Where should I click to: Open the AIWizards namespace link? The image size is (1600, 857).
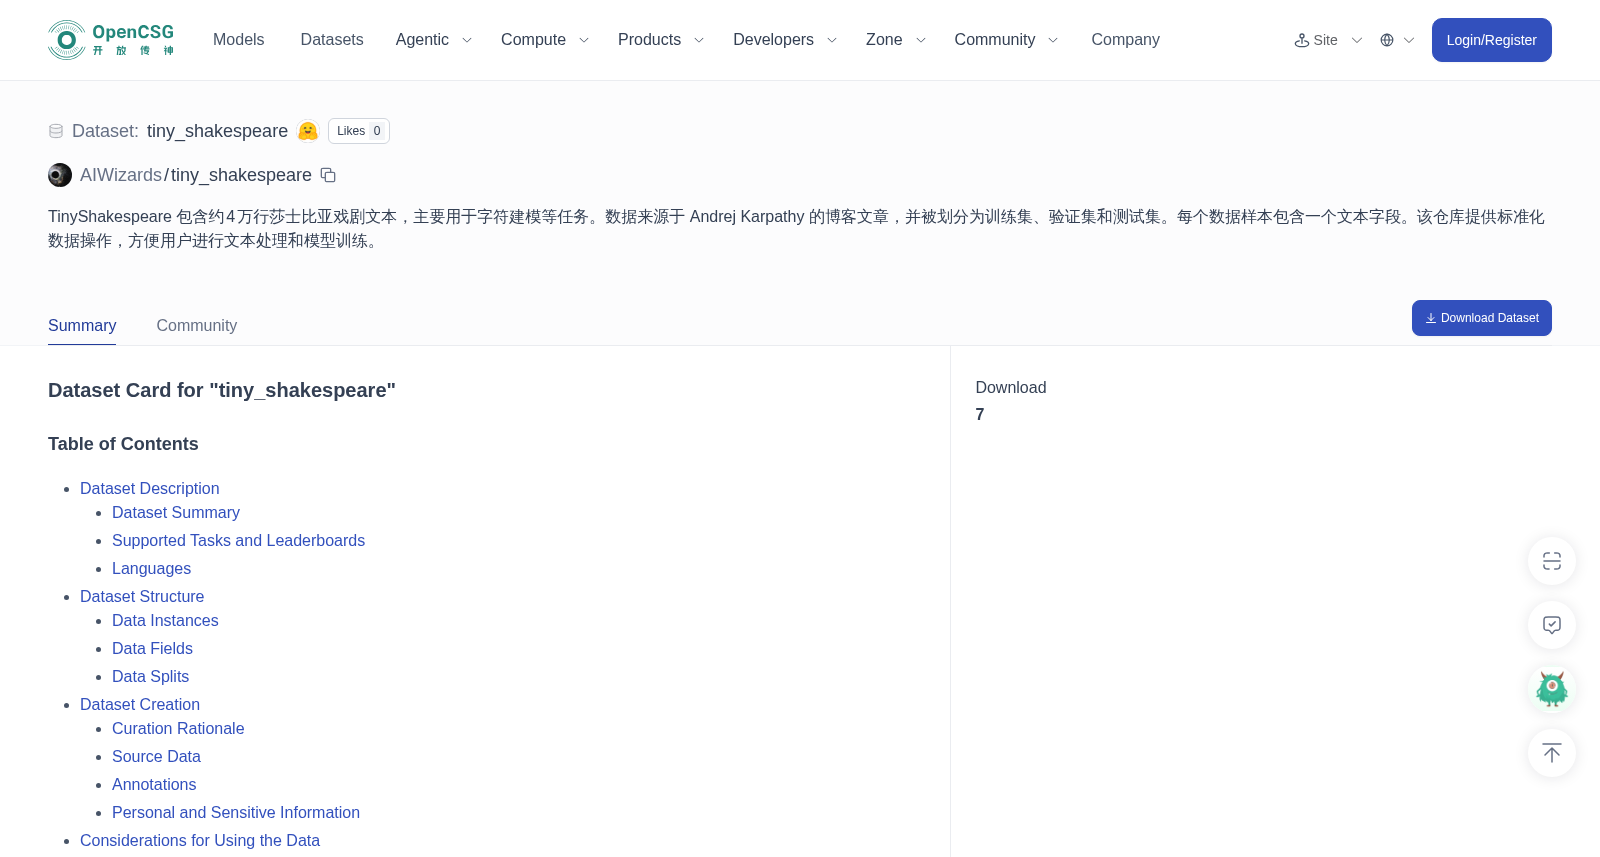pyautogui.click(x=121, y=175)
